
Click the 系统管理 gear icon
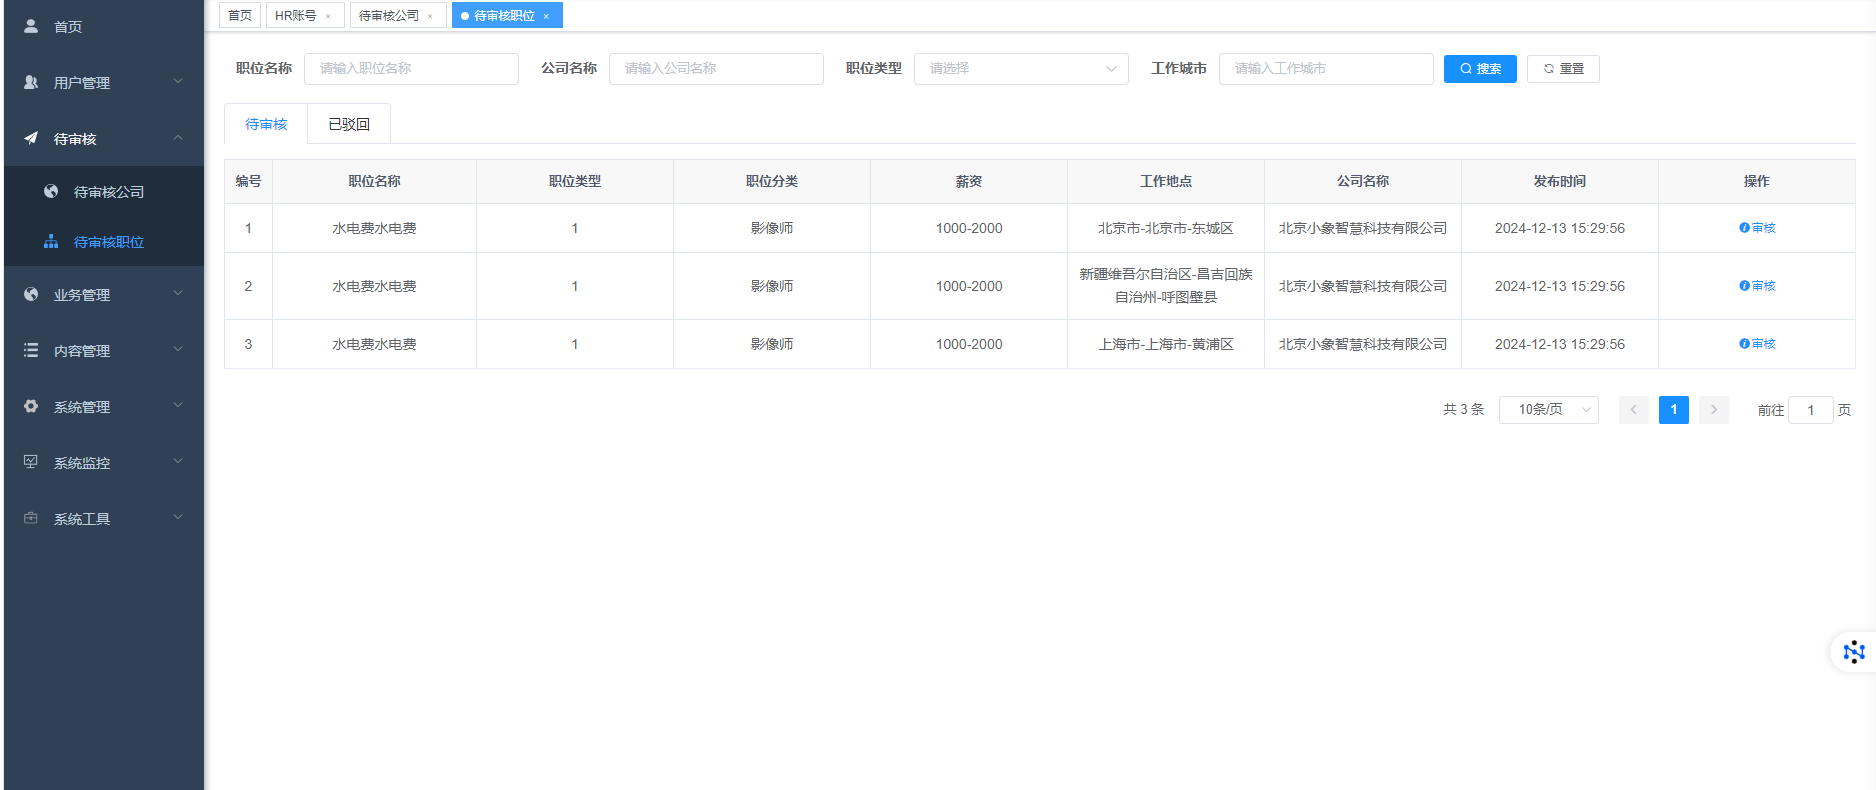[31, 406]
